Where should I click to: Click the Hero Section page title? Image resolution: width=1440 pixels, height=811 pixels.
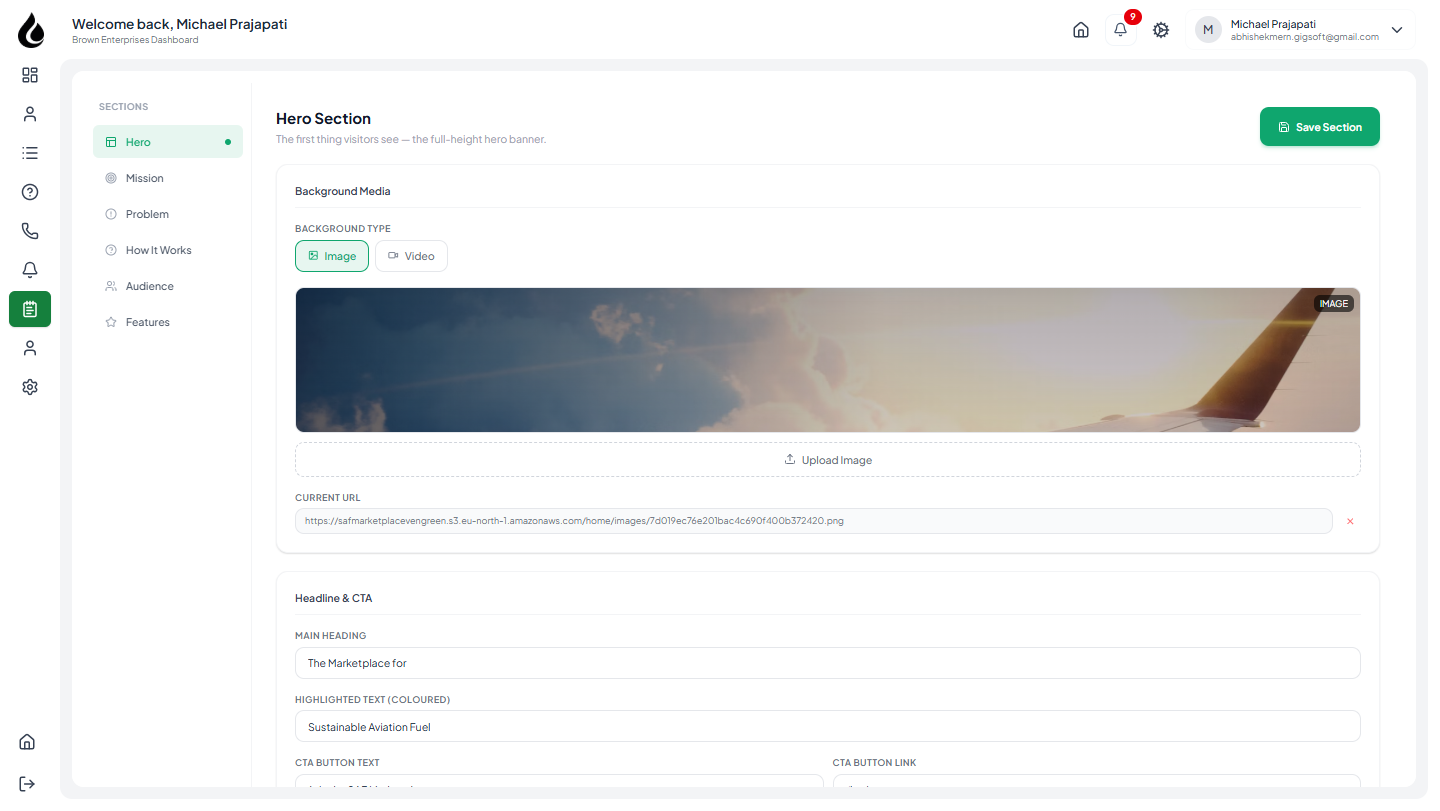(323, 118)
